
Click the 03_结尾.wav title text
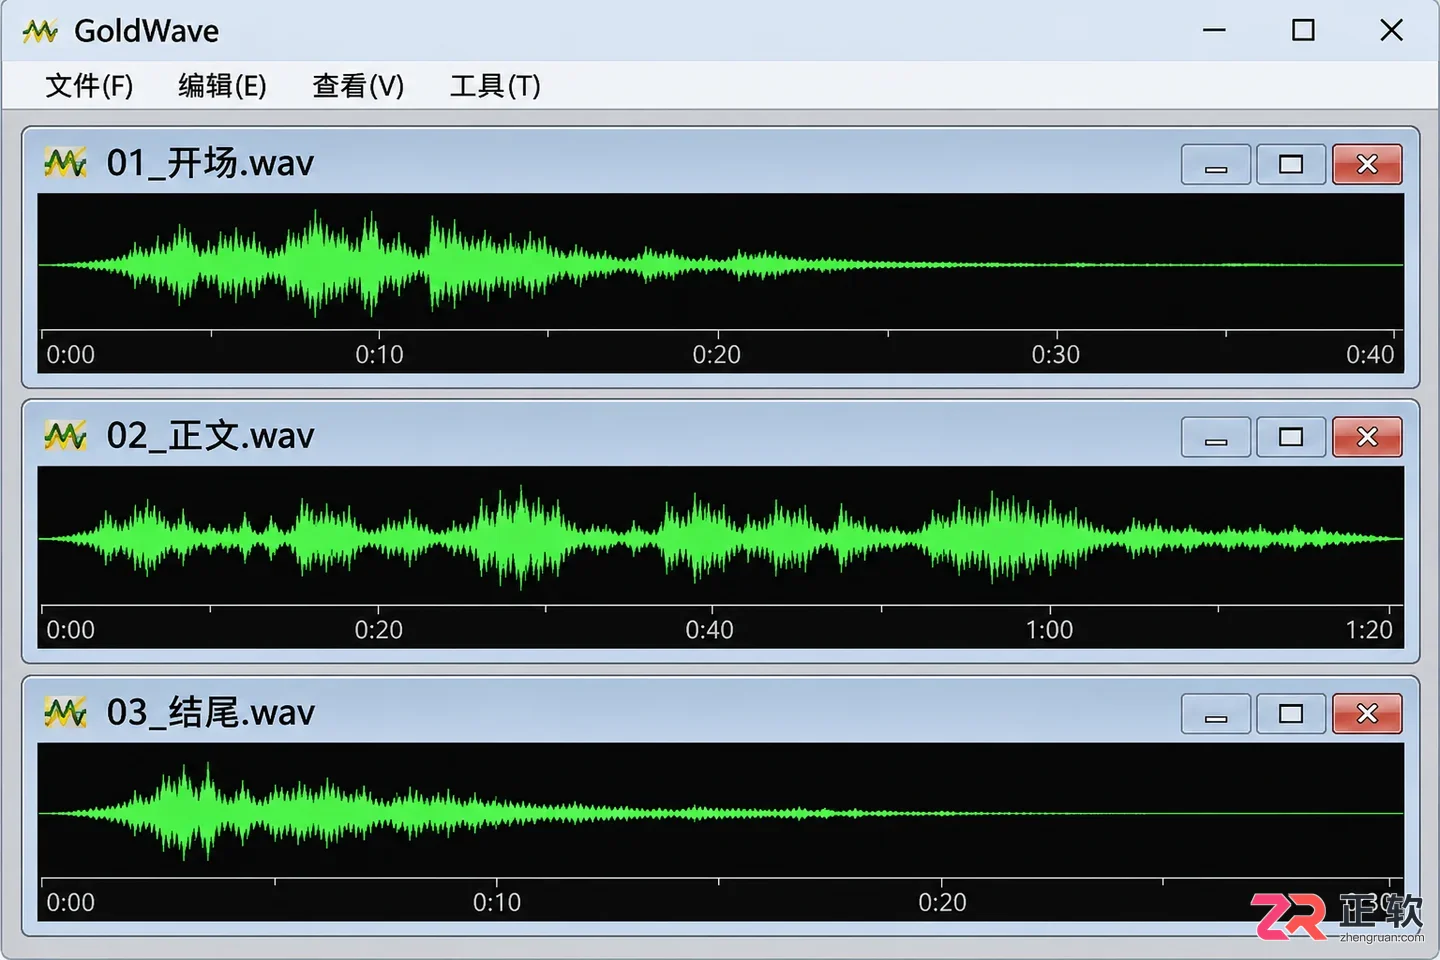pyautogui.click(x=210, y=713)
